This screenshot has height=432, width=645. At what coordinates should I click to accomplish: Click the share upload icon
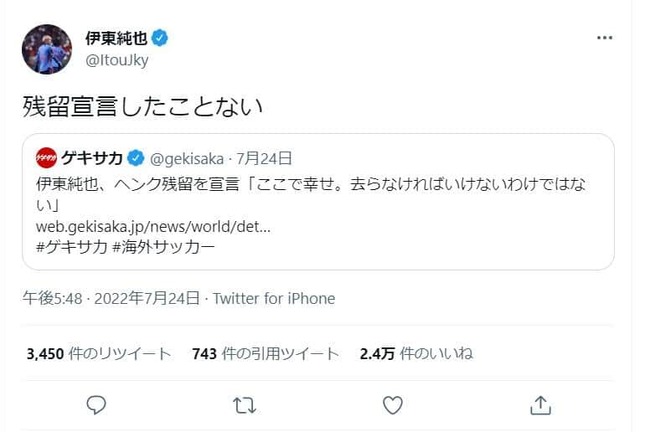[x=540, y=404]
